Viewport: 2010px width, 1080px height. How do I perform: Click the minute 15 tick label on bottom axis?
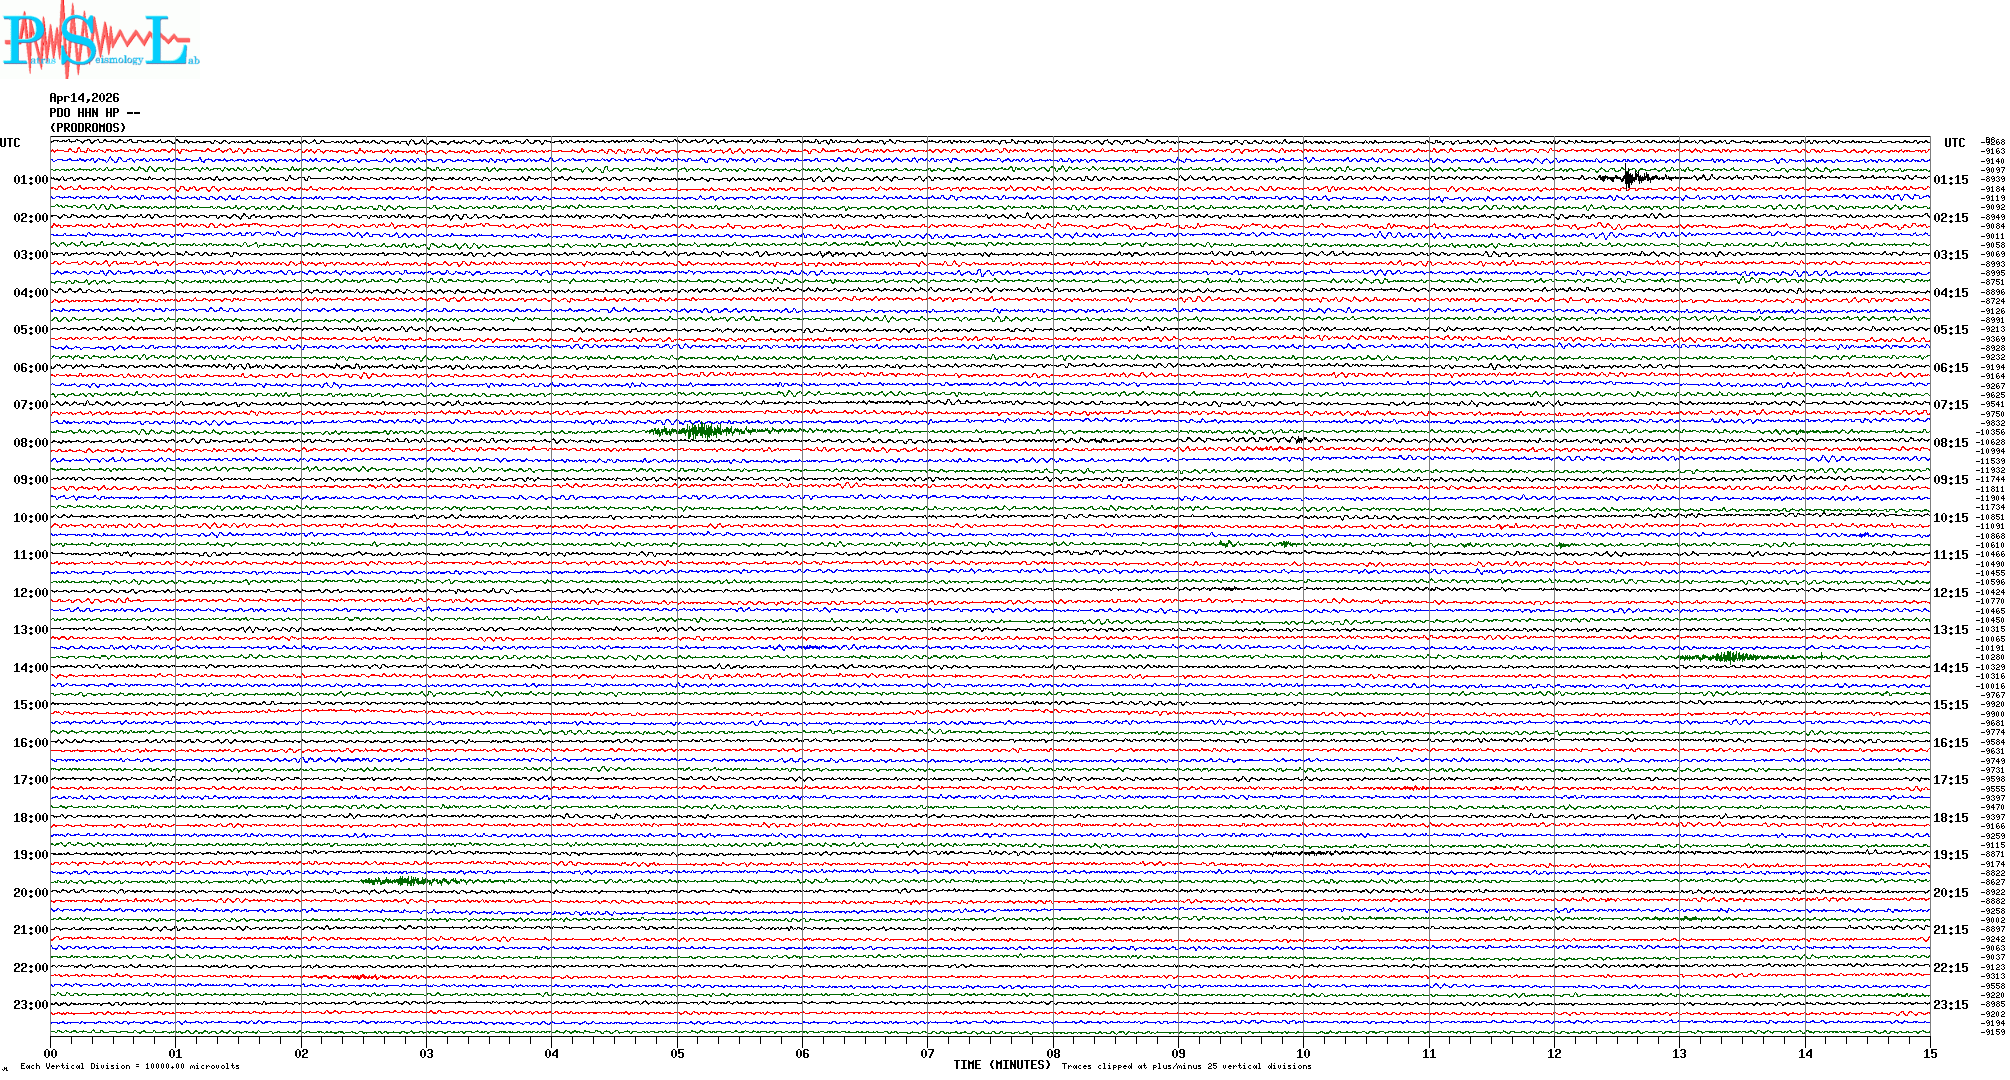[1929, 1053]
